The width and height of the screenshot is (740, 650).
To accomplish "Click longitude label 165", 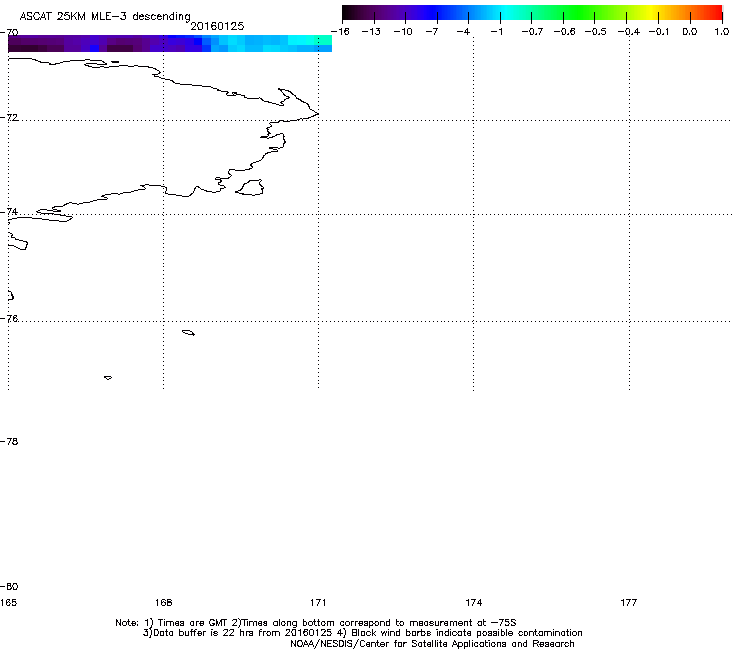I will pos(8,602).
